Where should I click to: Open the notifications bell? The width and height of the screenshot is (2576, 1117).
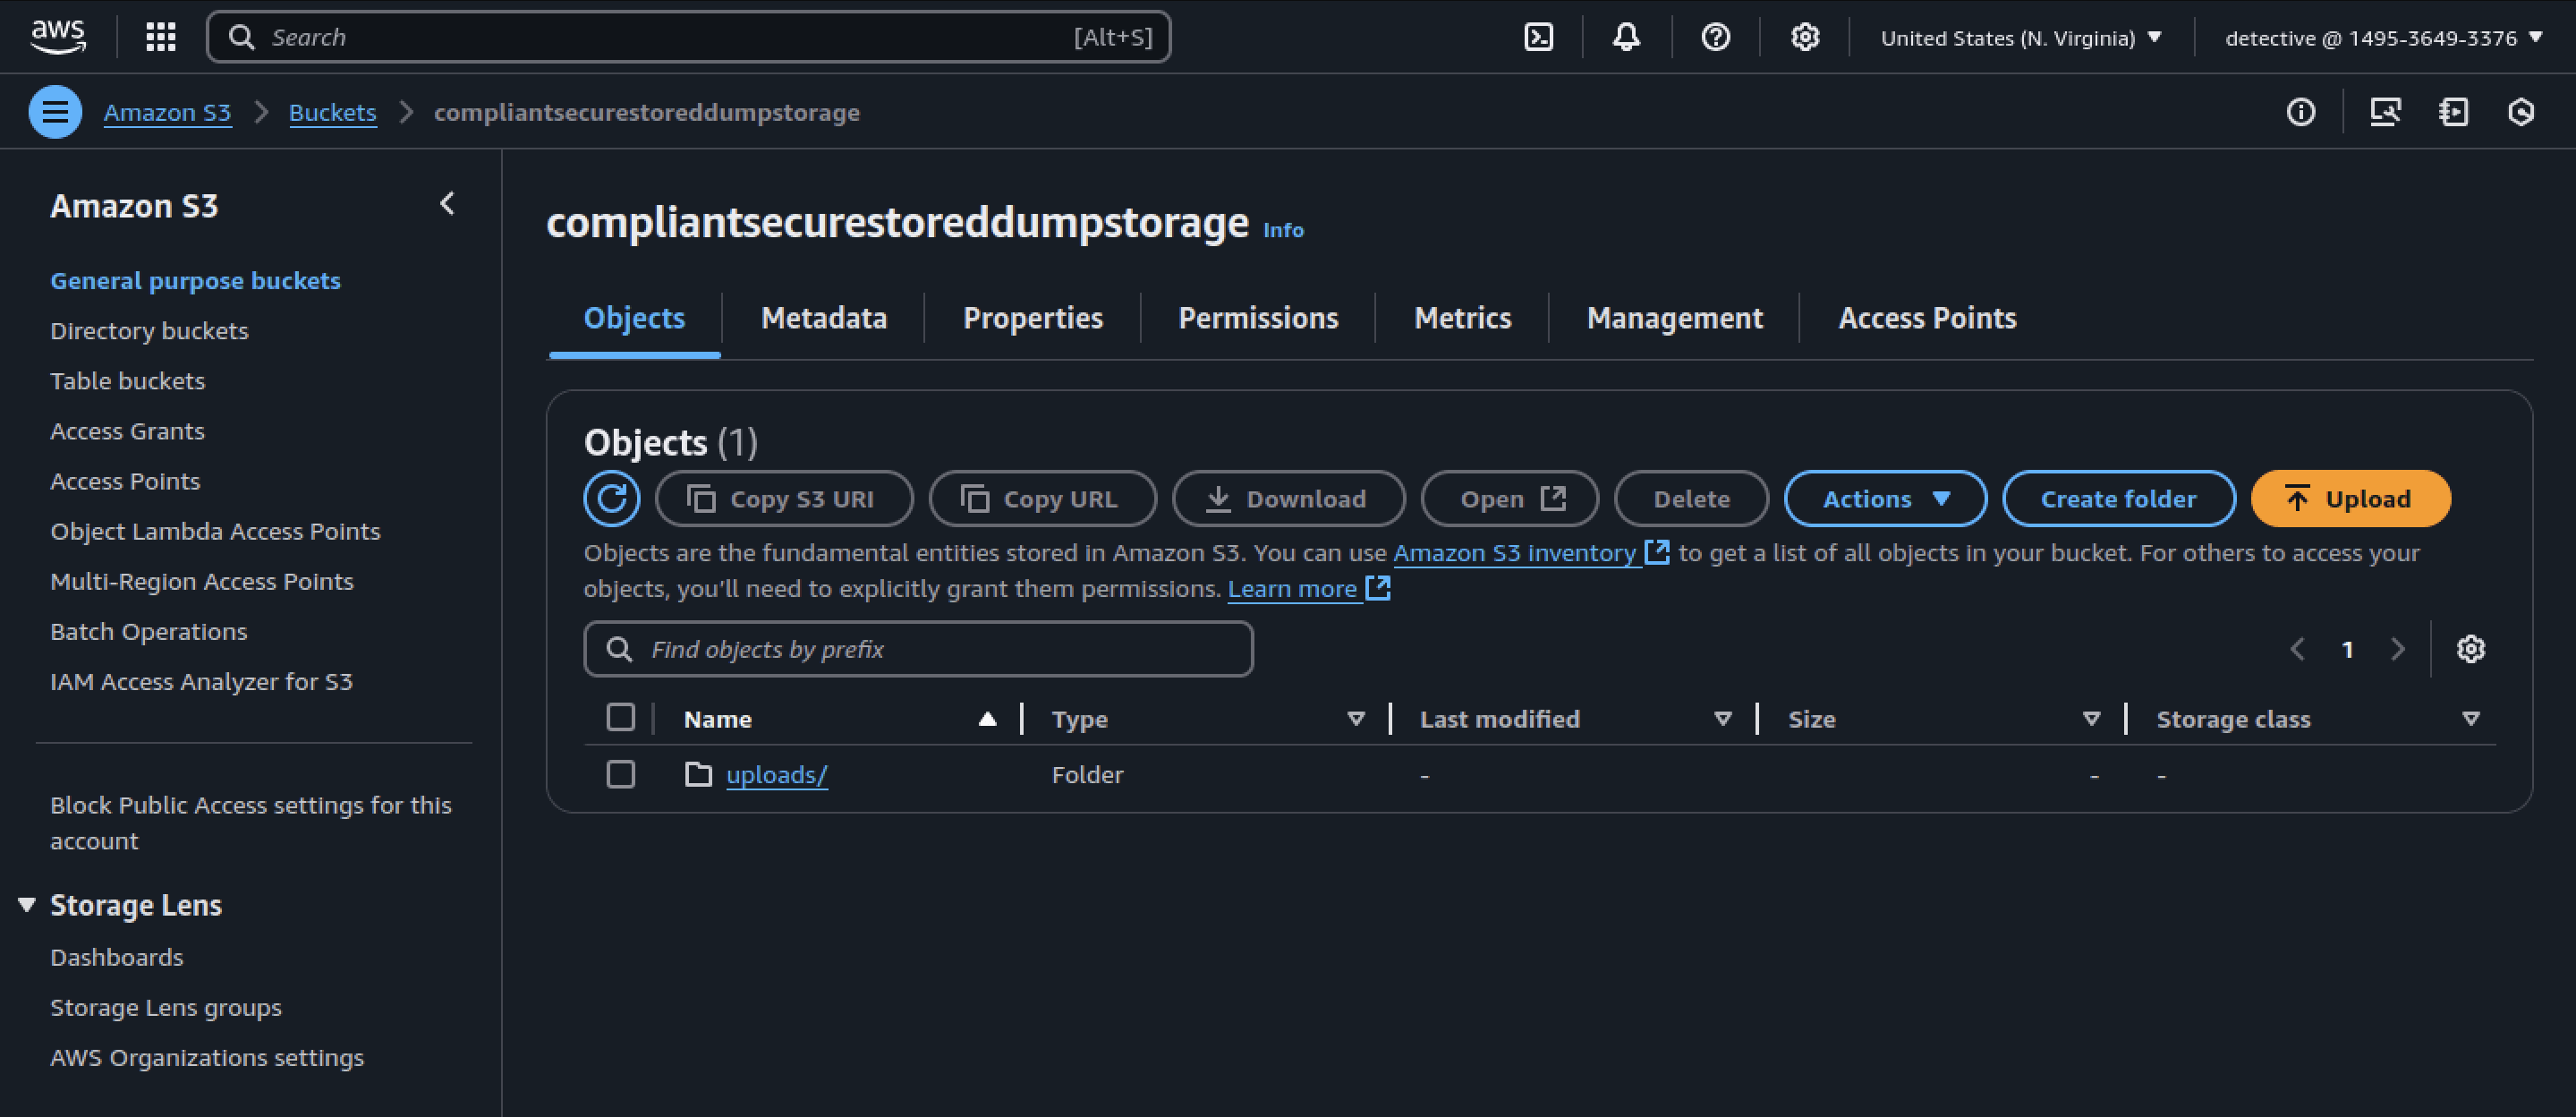[1626, 37]
